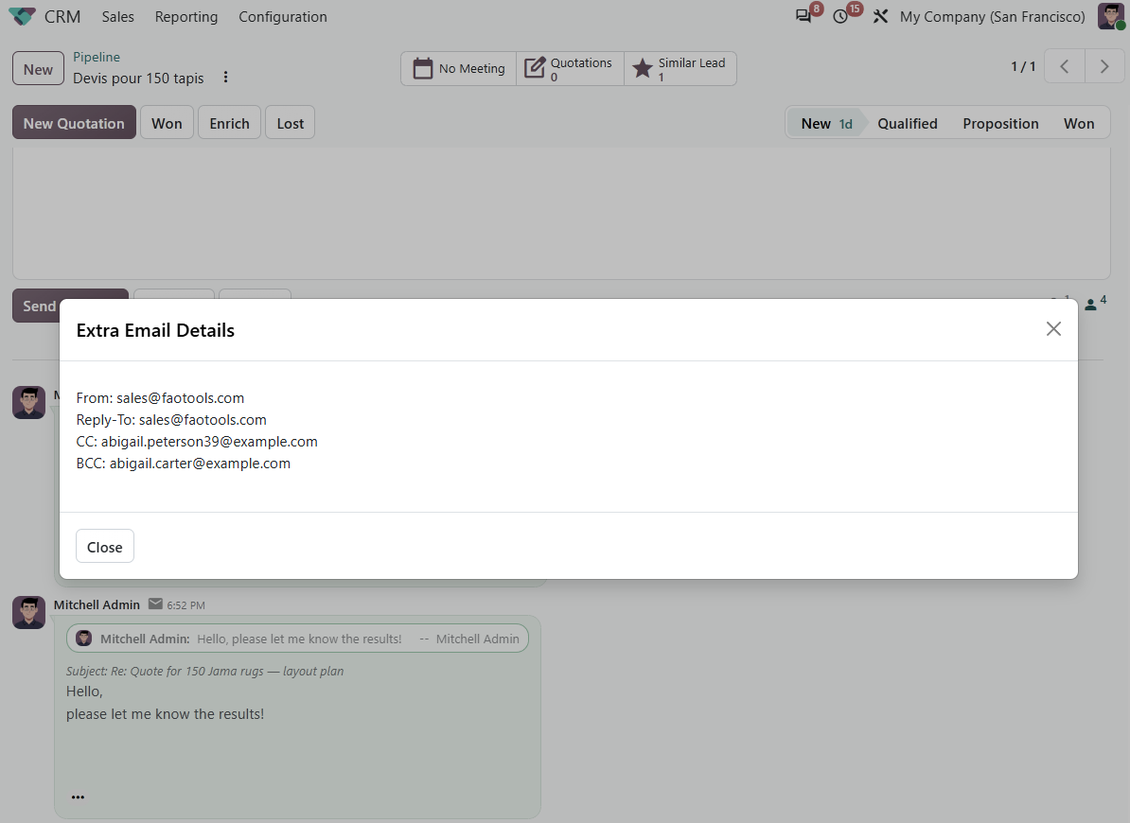Click the No Meeting calendar button

click(458, 68)
